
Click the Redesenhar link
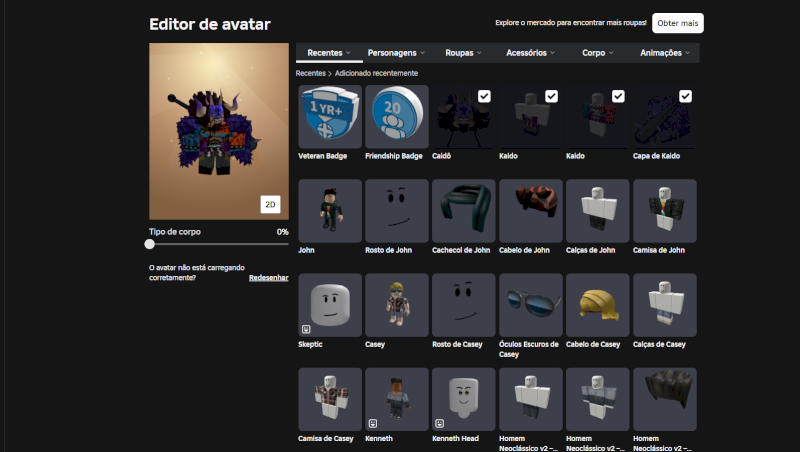(268, 278)
